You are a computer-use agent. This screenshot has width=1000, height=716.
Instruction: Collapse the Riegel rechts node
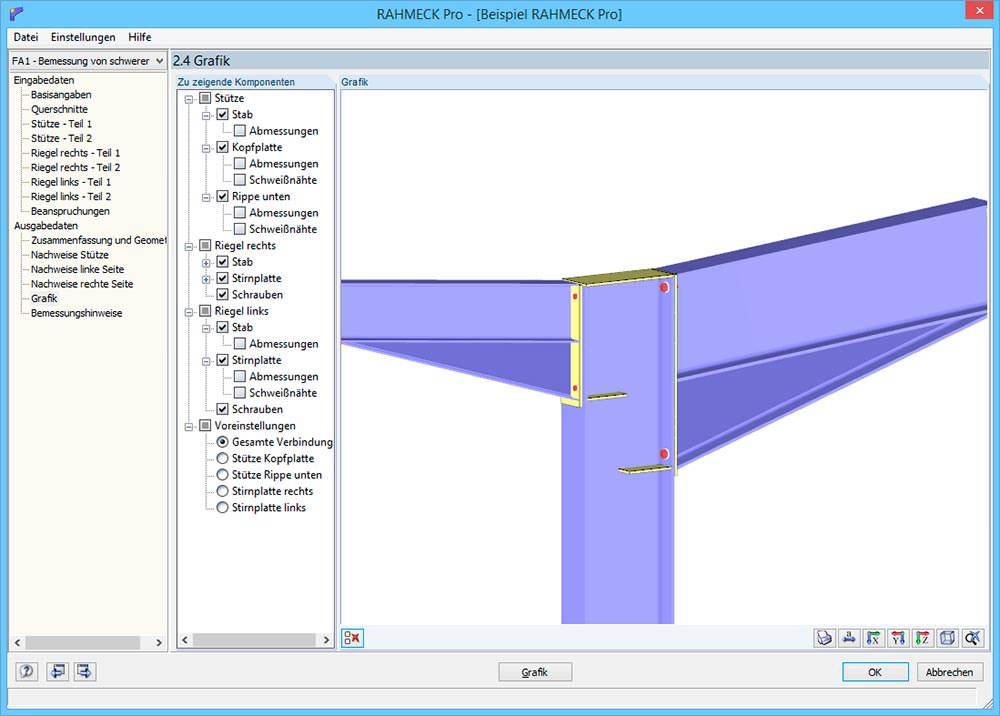click(189, 247)
